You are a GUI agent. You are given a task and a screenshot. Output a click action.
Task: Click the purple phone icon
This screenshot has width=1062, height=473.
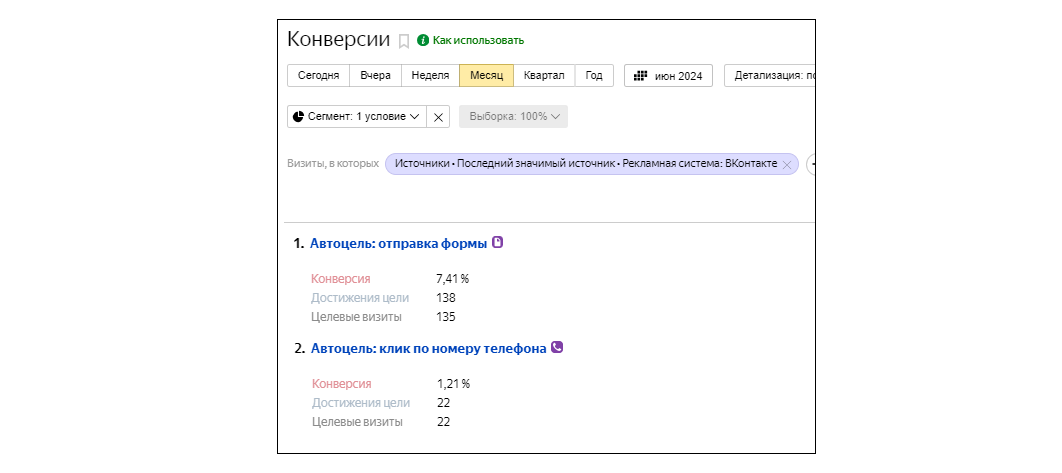pos(557,347)
